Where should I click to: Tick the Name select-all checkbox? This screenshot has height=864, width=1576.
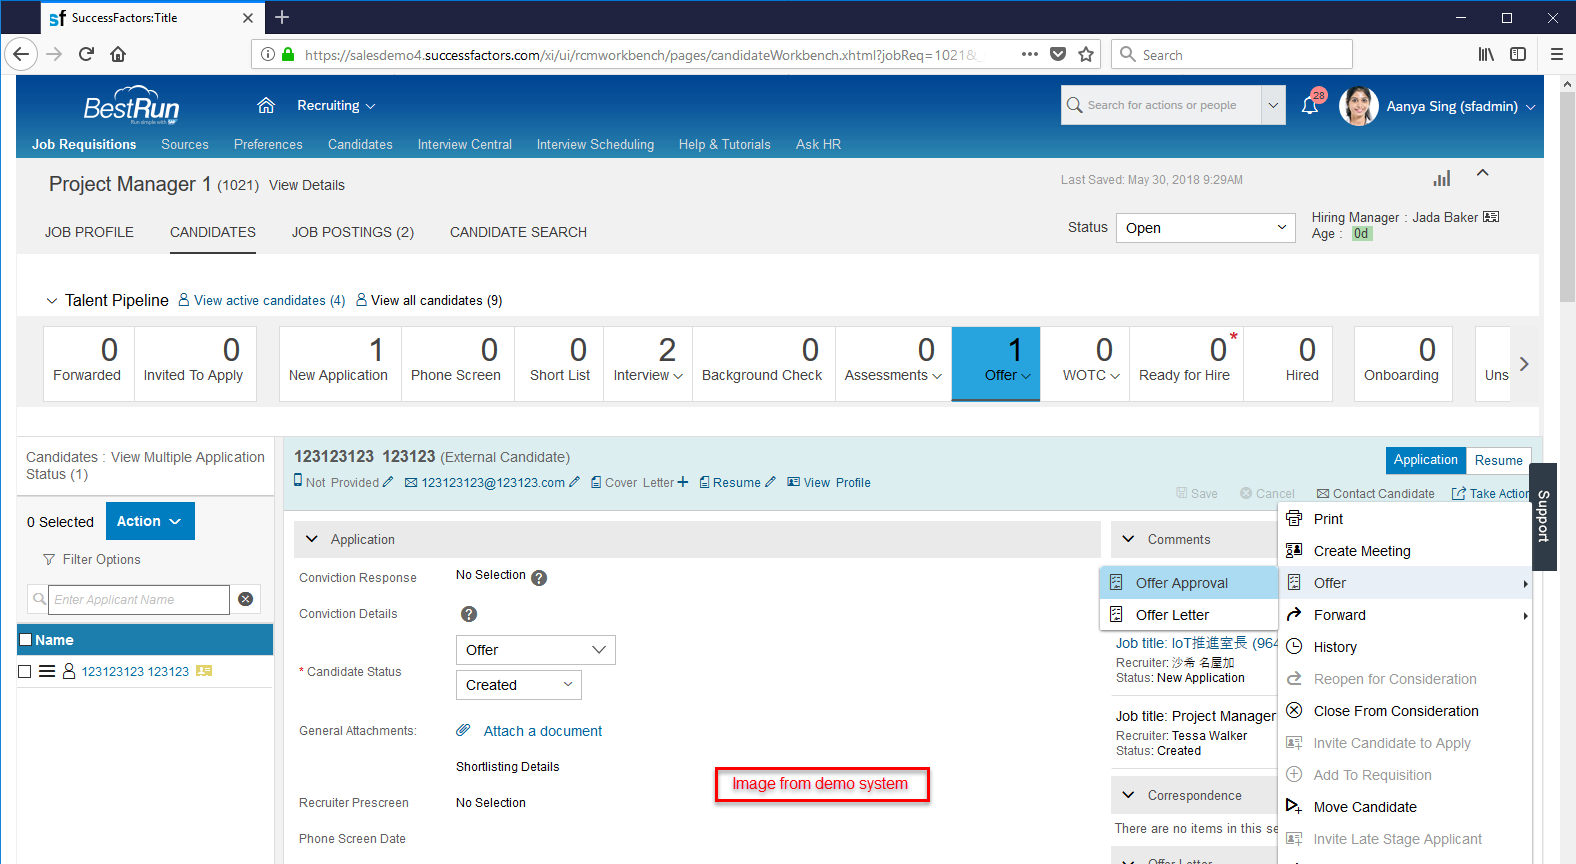(x=26, y=640)
